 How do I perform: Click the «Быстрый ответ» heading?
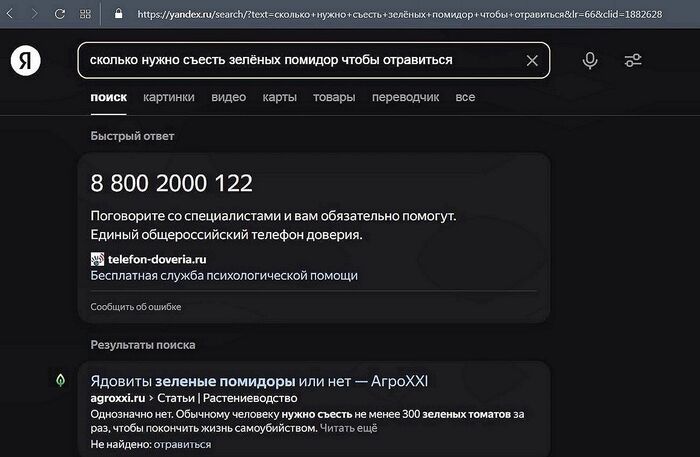click(x=132, y=136)
